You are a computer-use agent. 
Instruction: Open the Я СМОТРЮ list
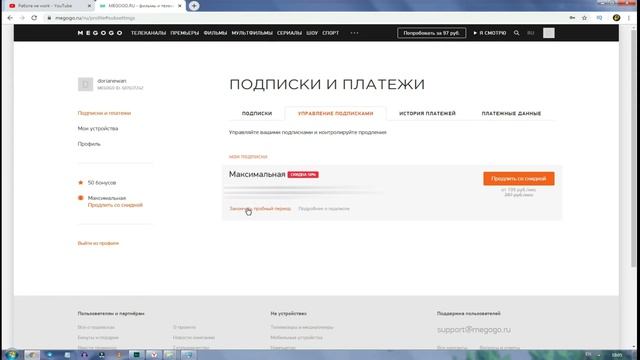tap(490, 33)
